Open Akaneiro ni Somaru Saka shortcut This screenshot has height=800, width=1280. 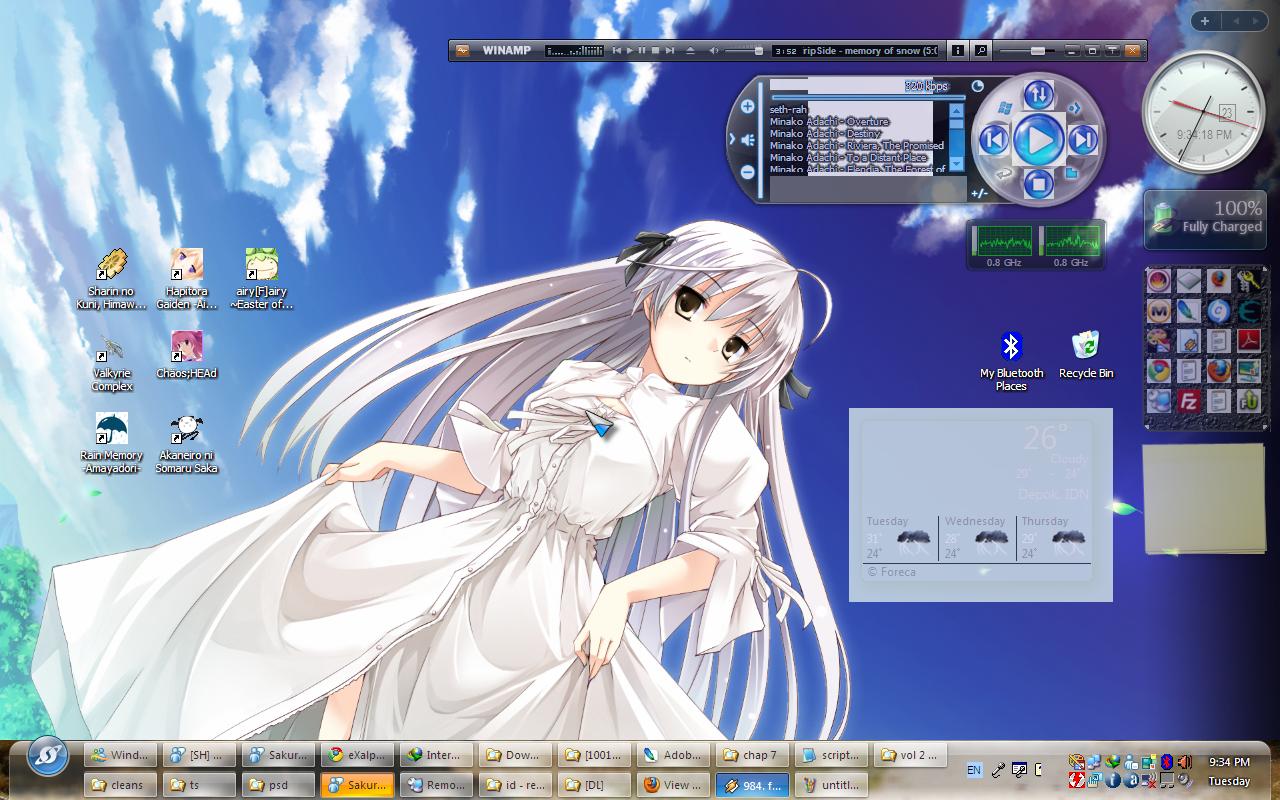[186, 444]
